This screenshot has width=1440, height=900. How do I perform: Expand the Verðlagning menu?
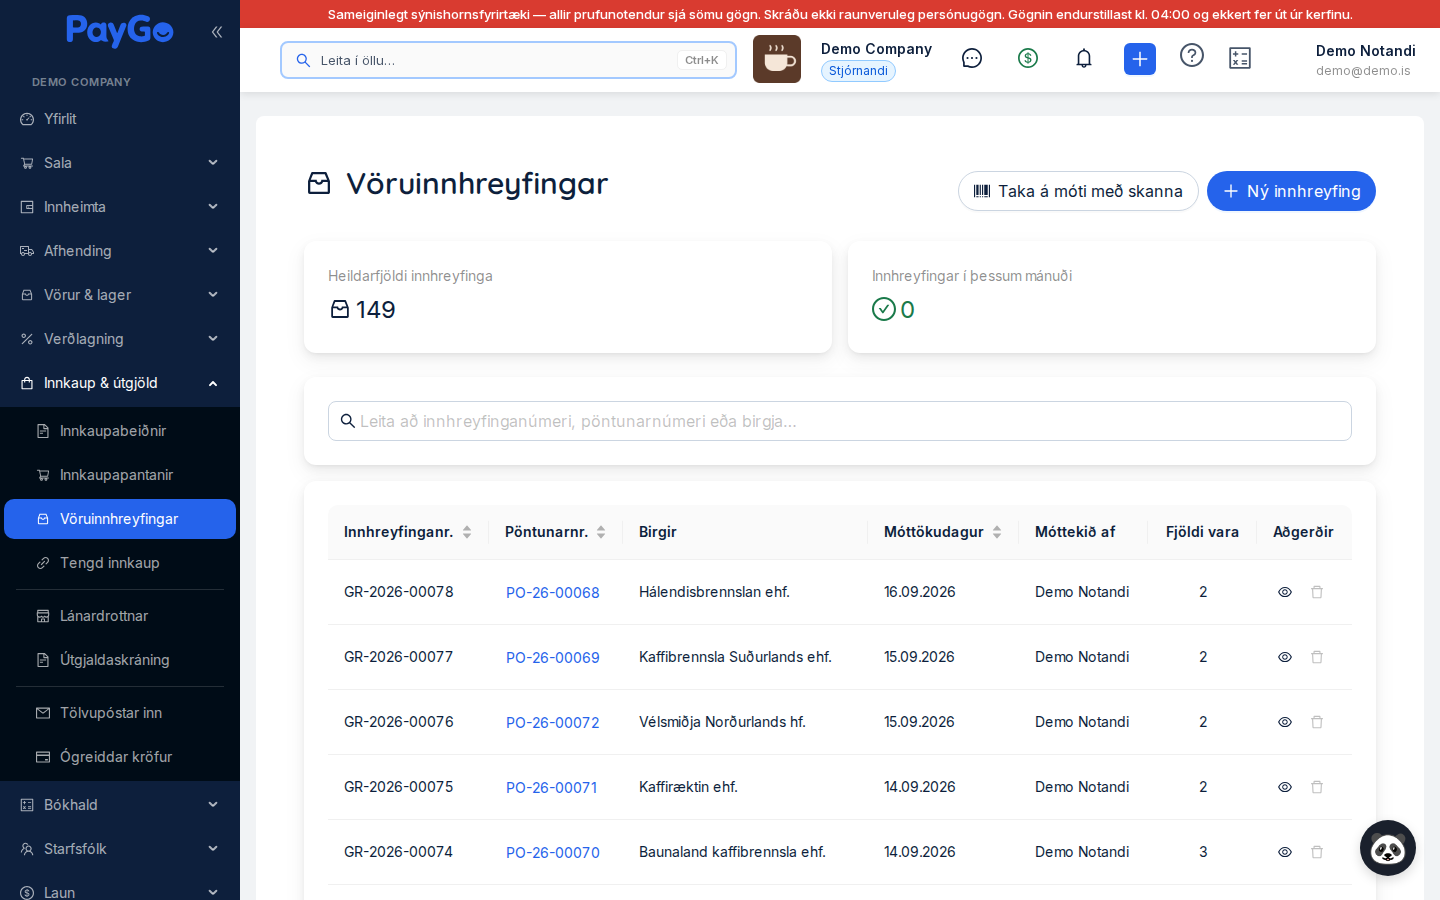[120, 339]
